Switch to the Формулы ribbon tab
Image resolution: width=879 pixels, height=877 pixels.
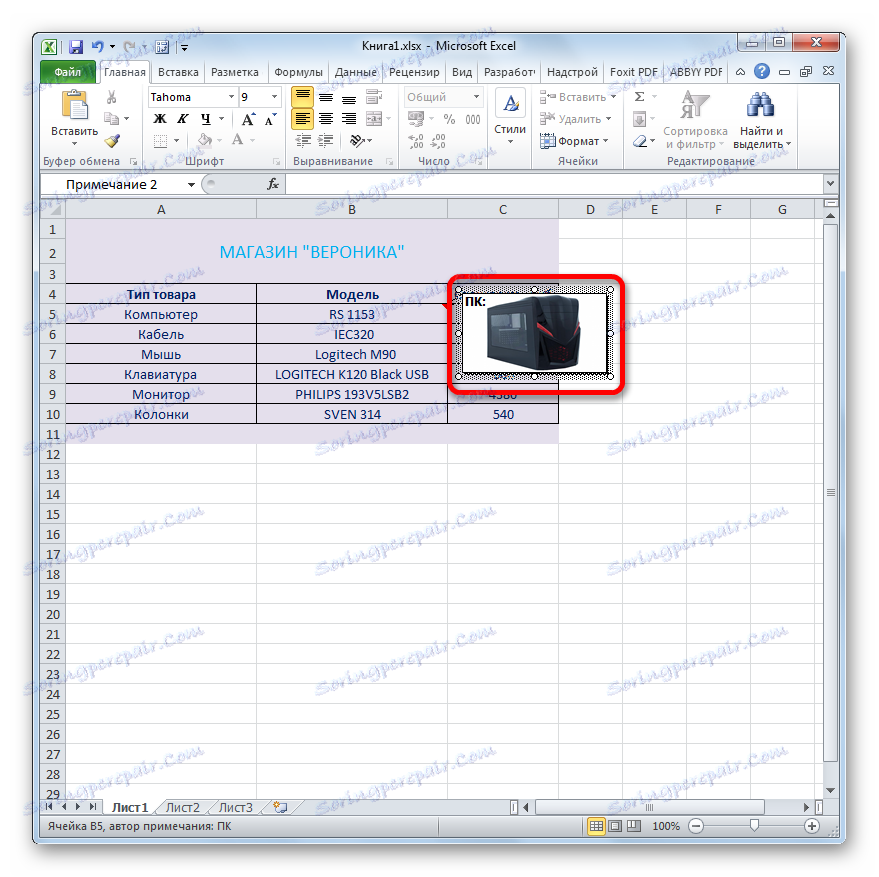coord(298,72)
